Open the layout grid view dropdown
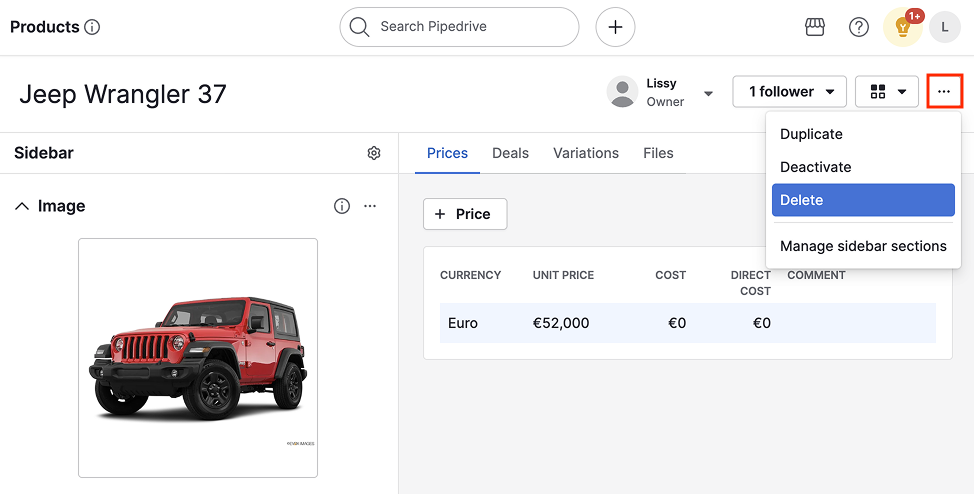The image size is (974, 494). 887,92
